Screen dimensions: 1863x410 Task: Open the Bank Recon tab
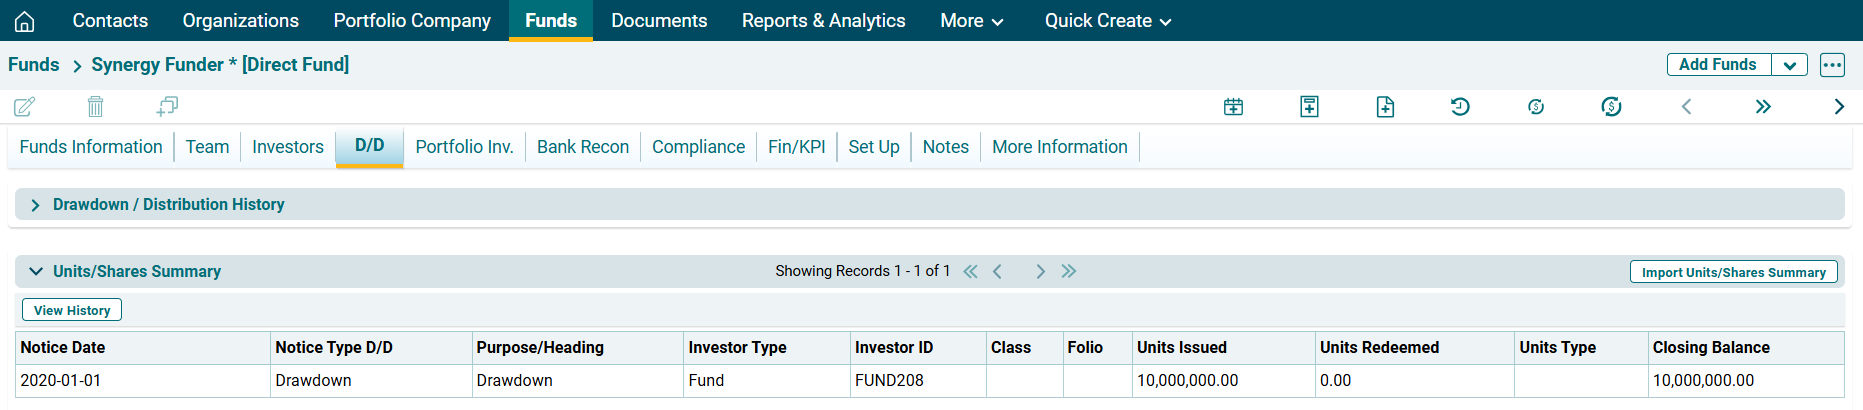click(583, 147)
